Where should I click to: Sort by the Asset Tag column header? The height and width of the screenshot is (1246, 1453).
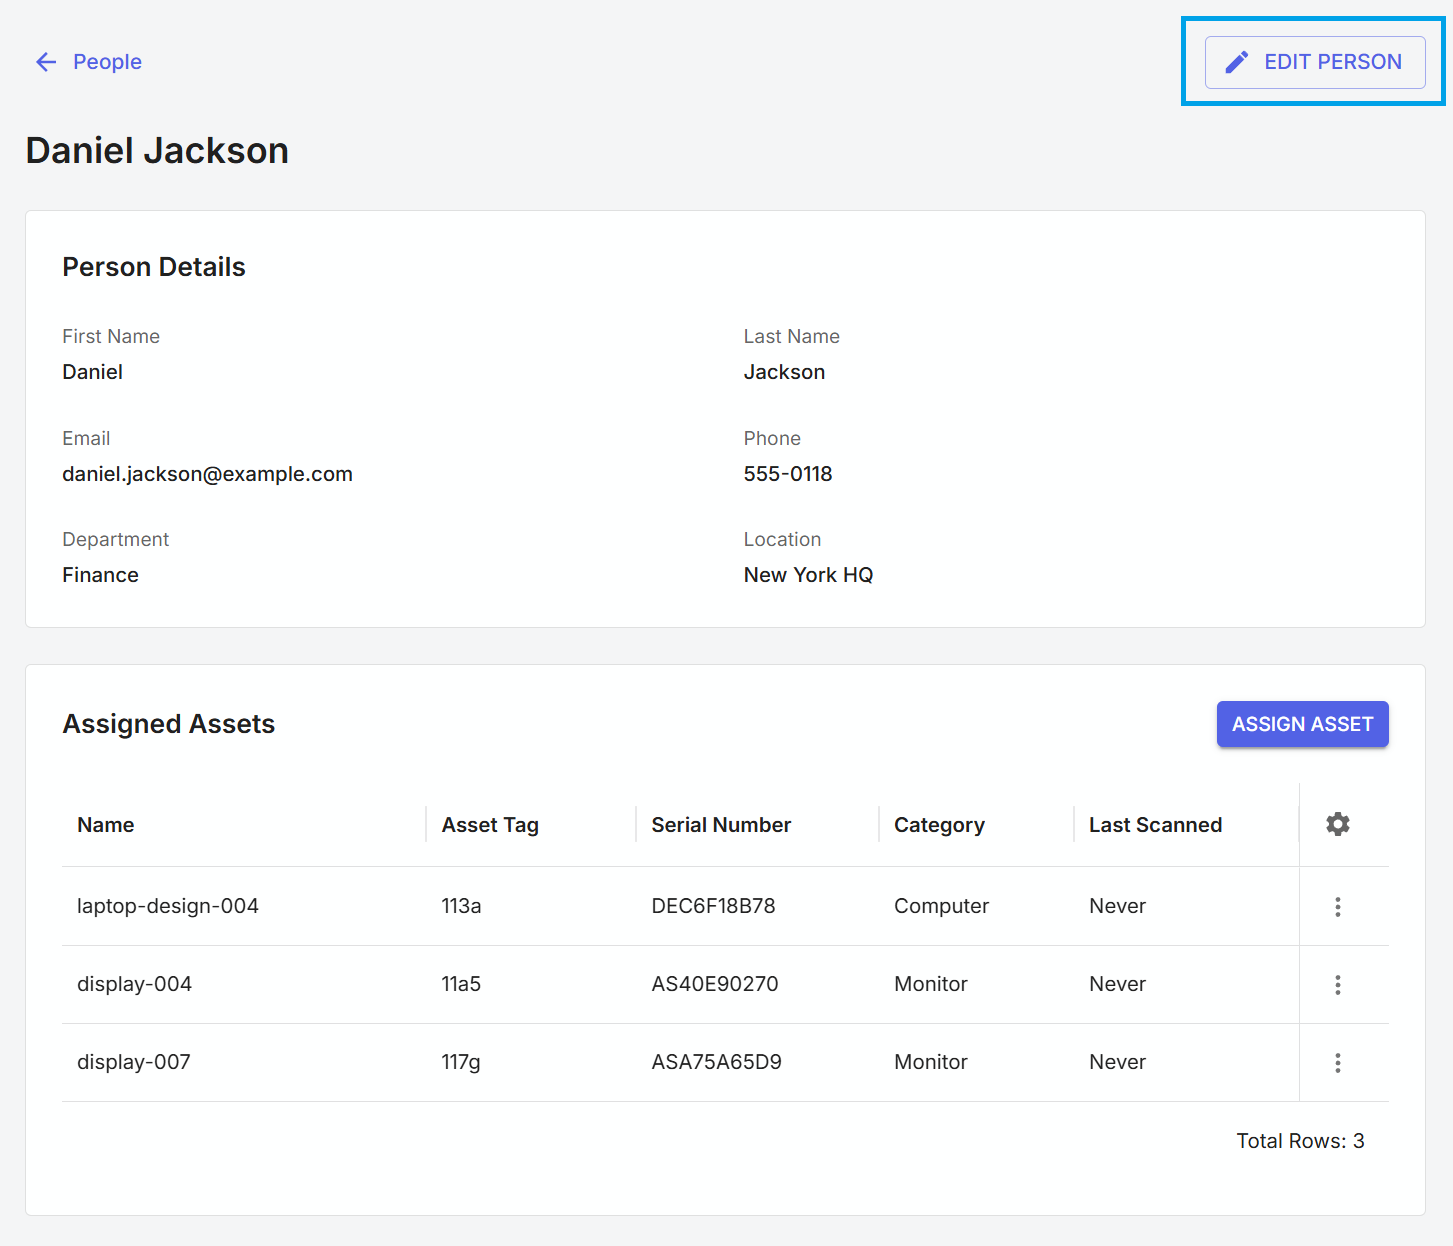(490, 825)
